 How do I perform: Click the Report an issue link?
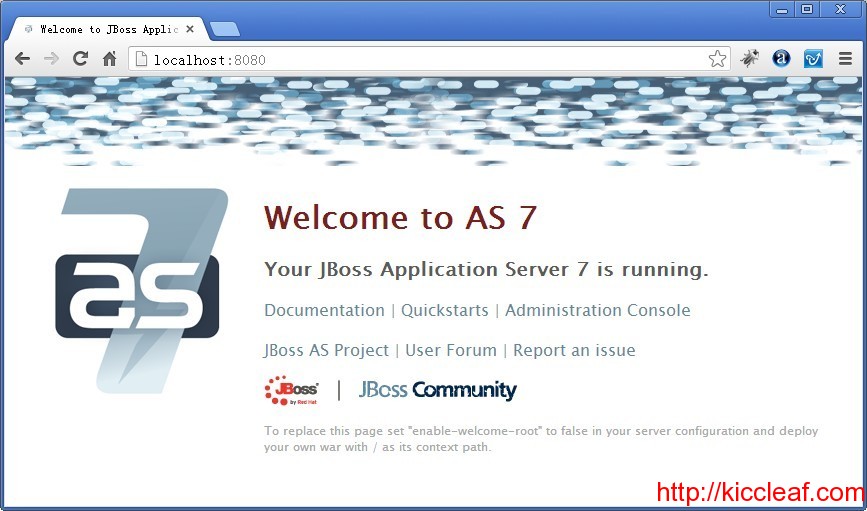(574, 351)
